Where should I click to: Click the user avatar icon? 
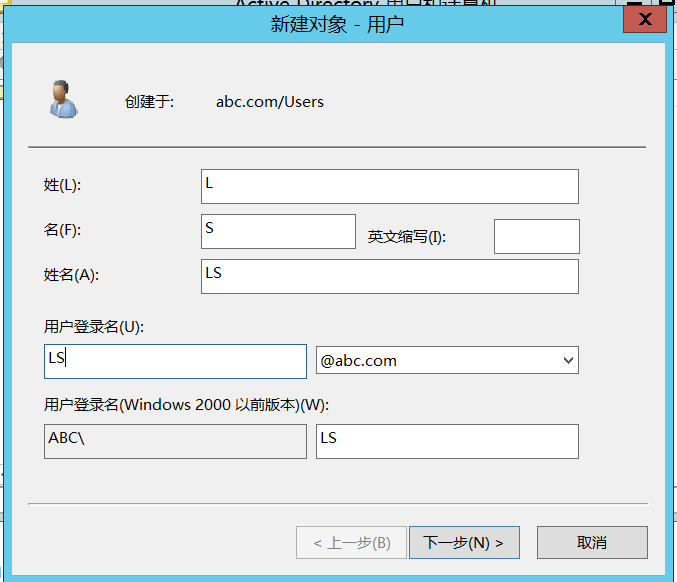(63, 99)
